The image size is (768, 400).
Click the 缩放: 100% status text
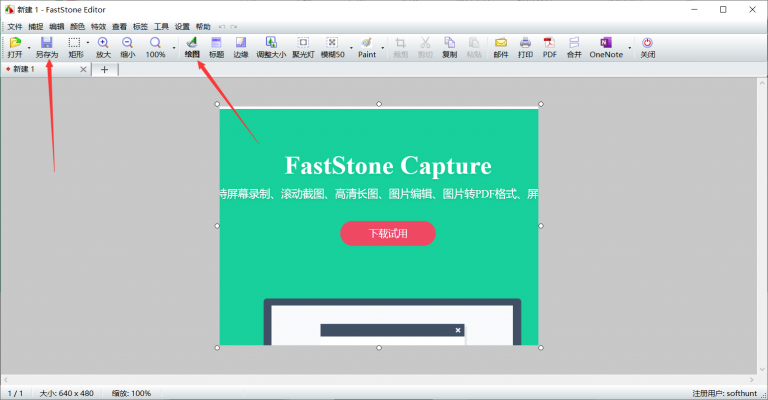coord(131,393)
